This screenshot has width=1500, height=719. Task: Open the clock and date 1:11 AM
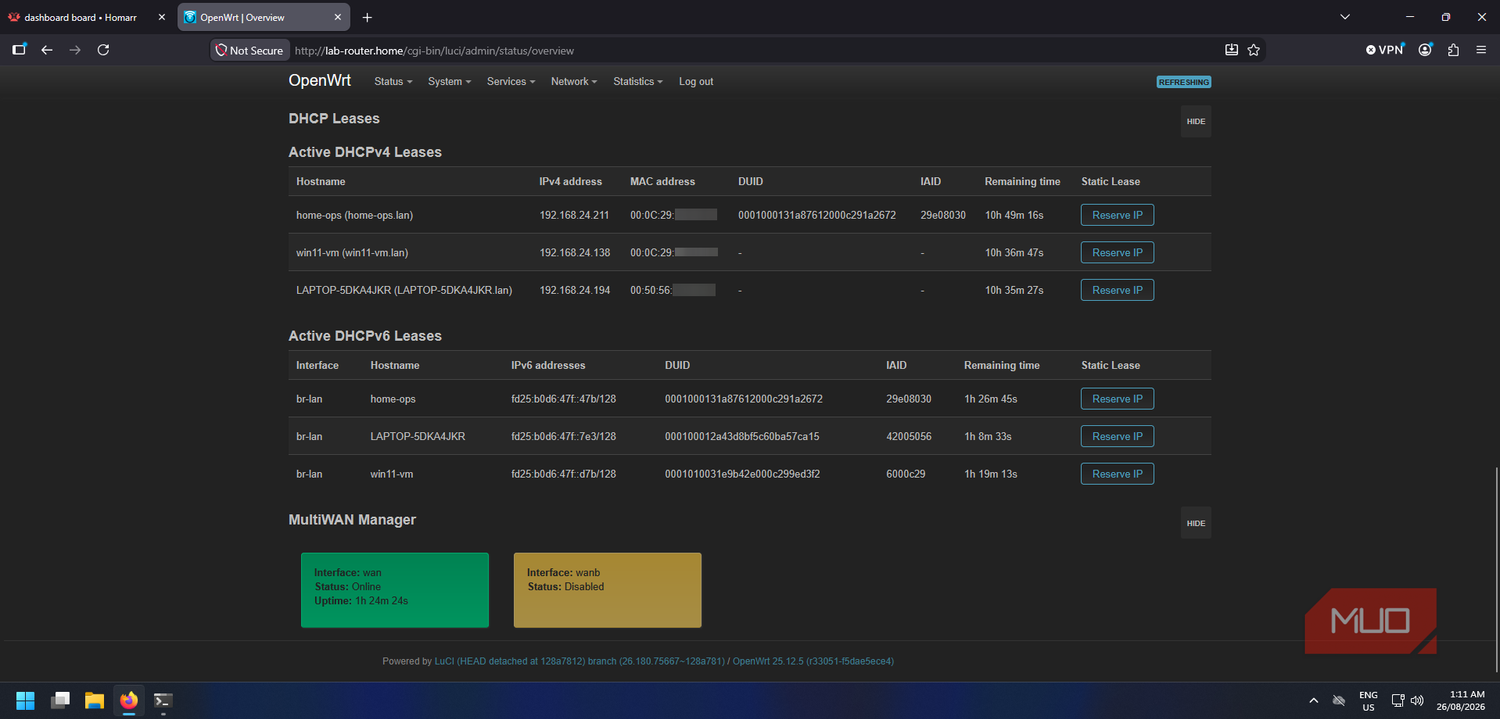point(1461,700)
